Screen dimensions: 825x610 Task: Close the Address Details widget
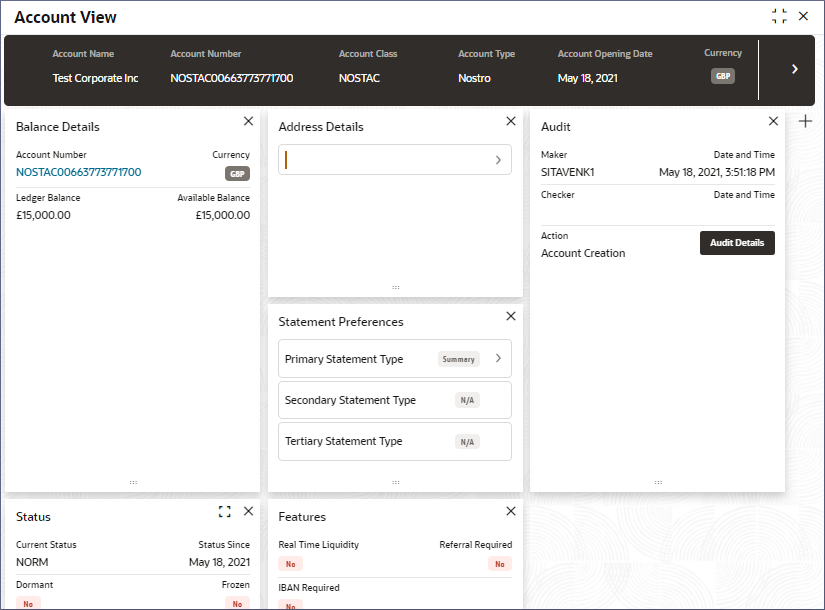pyautogui.click(x=510, y=121)
